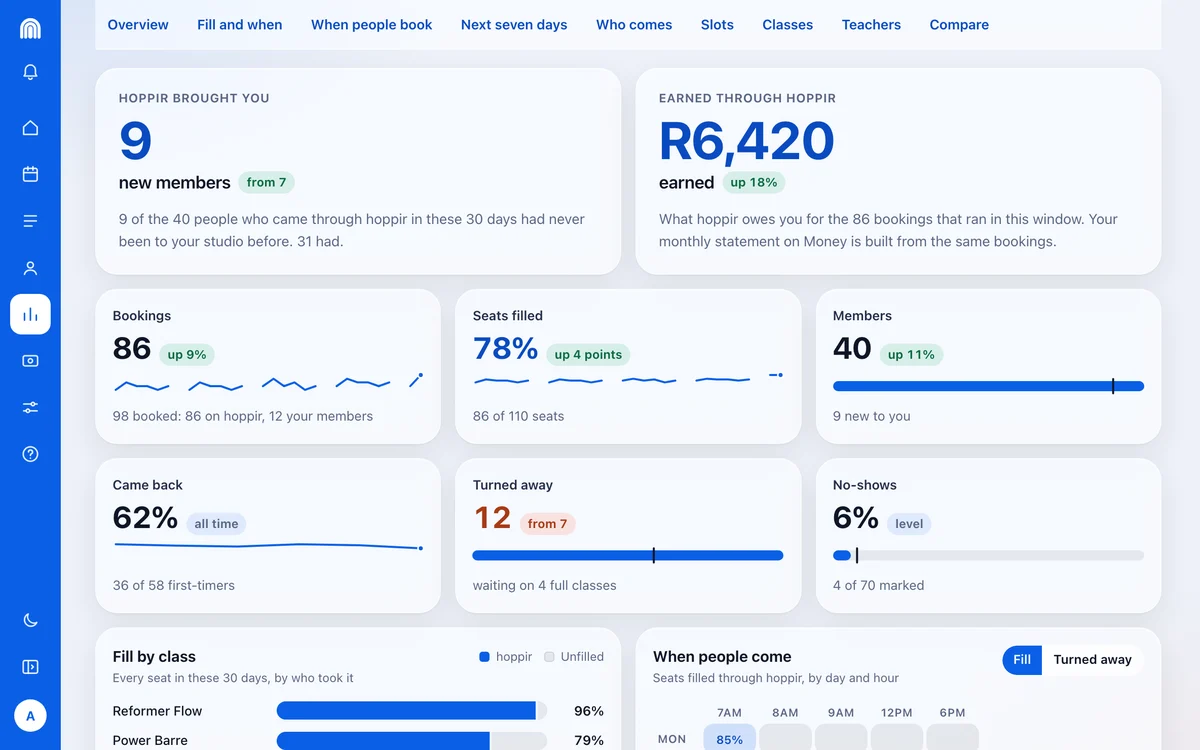
Task: Open the When people book tab
Action: click(x=372, y=25)
